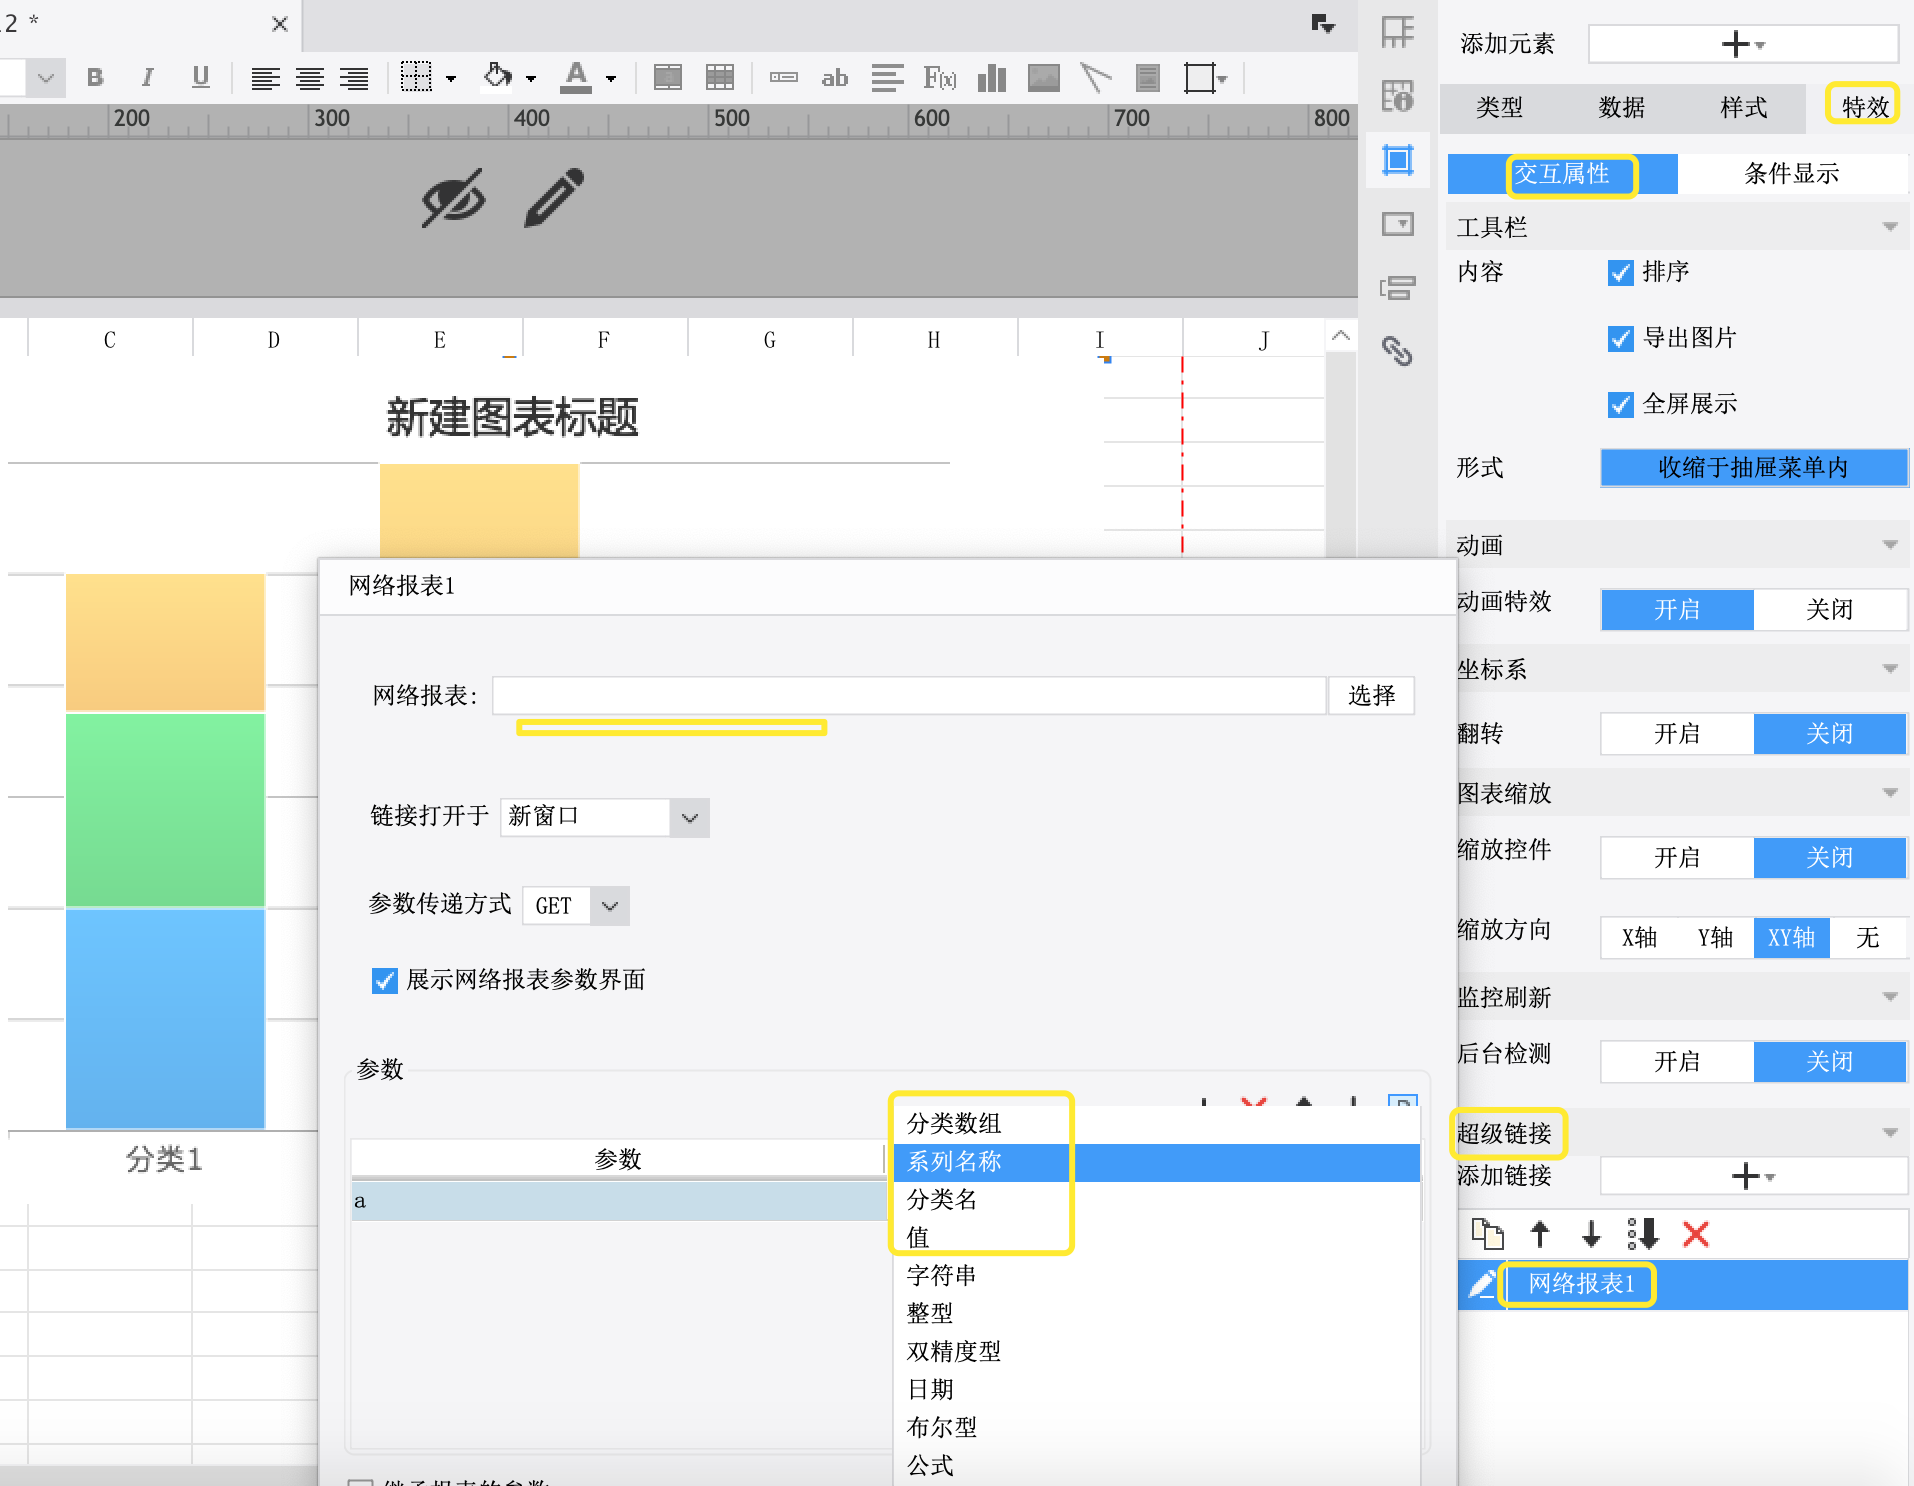Click the cell border icon
The image size is (1914, 1486).
[x=416, y=77]
